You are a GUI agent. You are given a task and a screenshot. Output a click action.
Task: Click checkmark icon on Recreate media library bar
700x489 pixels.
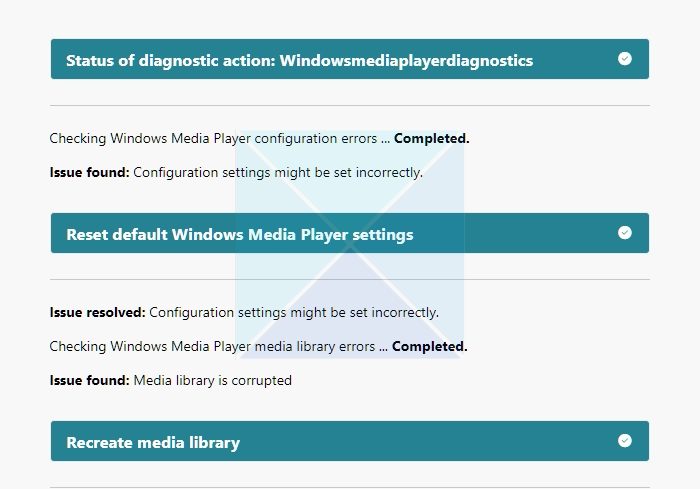pyautogui.click(x=625, y=441)
